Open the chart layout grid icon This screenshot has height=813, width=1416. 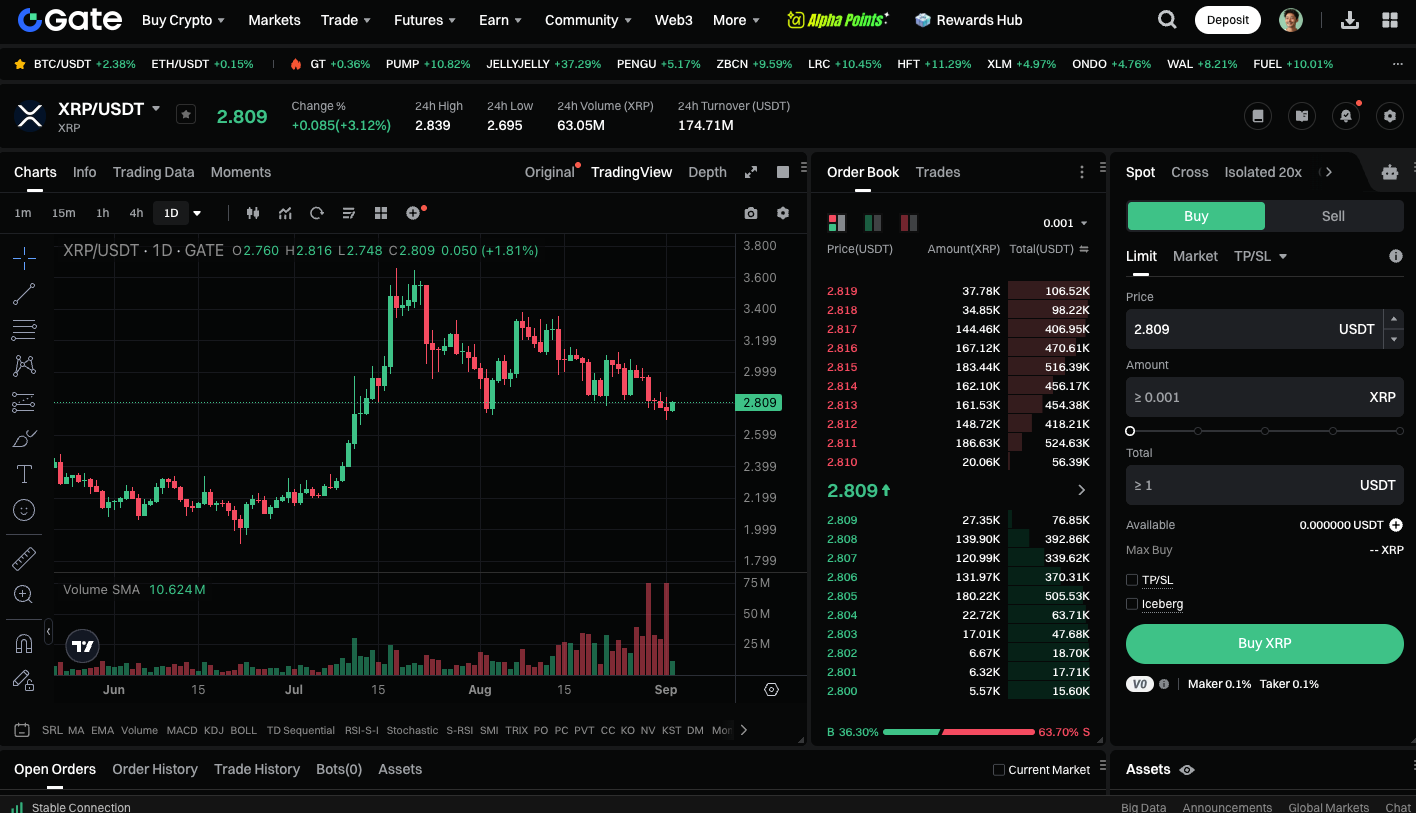point(381,213)
